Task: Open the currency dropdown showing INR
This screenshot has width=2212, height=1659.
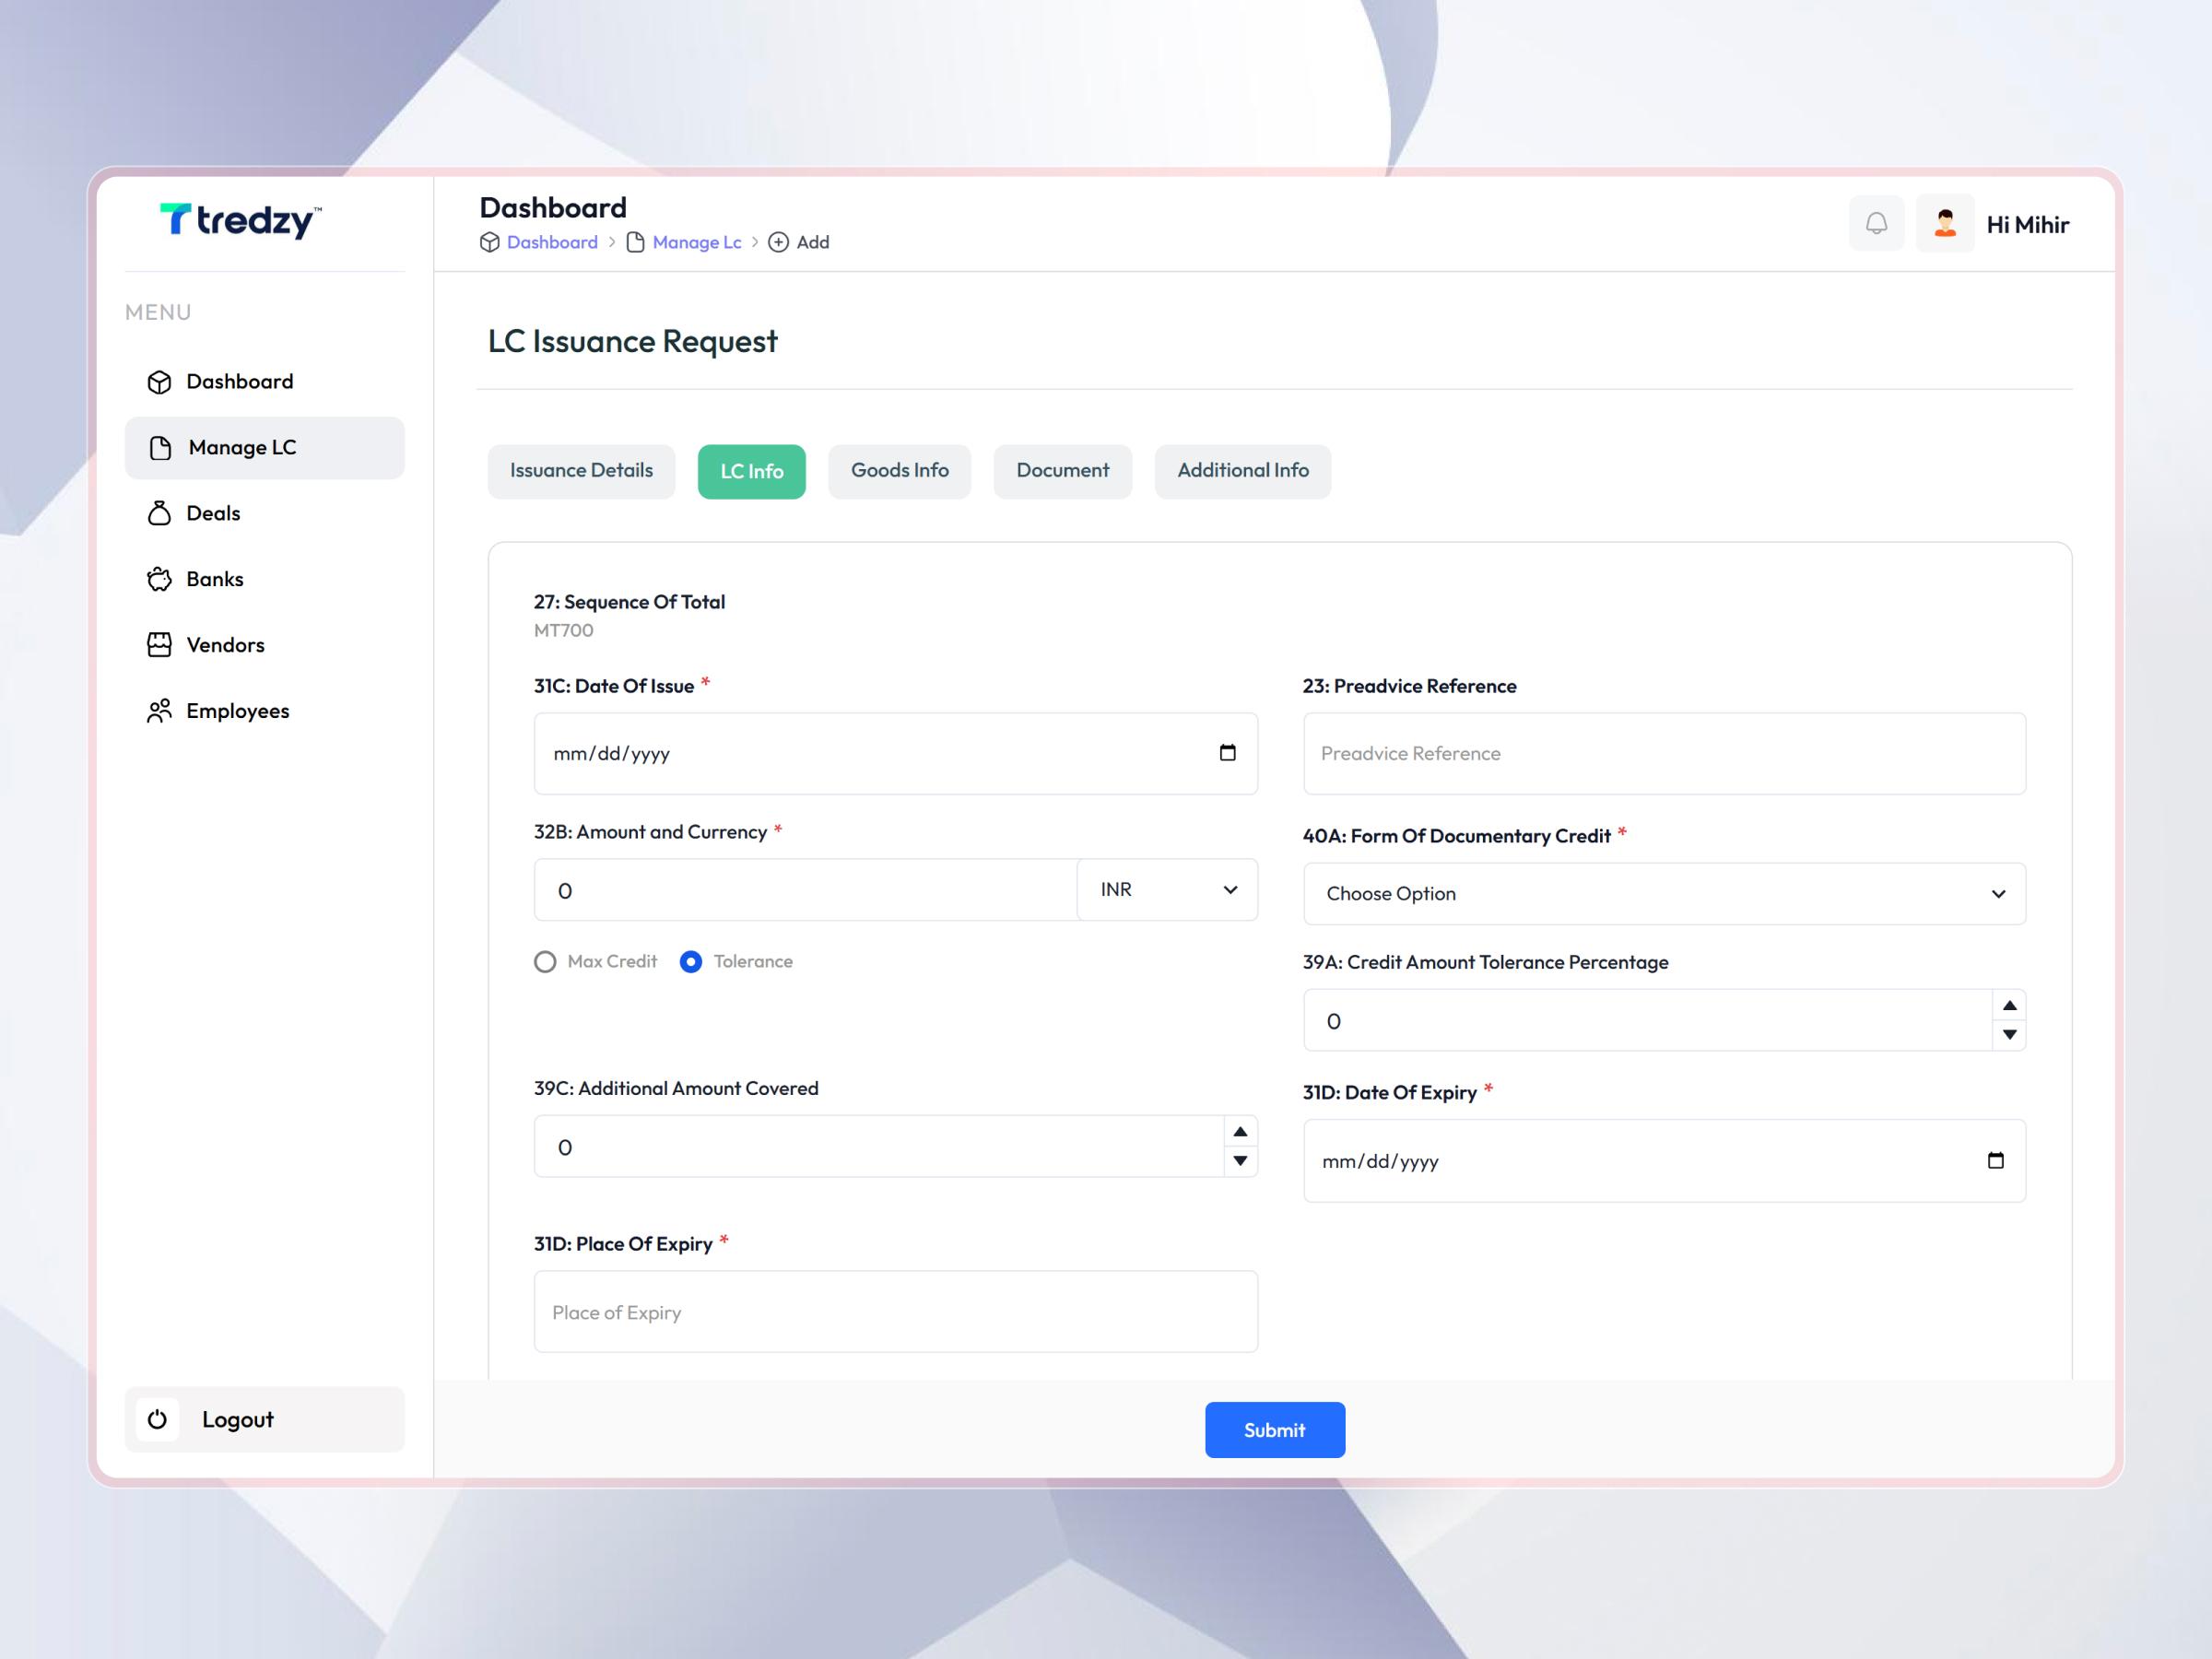Action: tap(1166, 889)
